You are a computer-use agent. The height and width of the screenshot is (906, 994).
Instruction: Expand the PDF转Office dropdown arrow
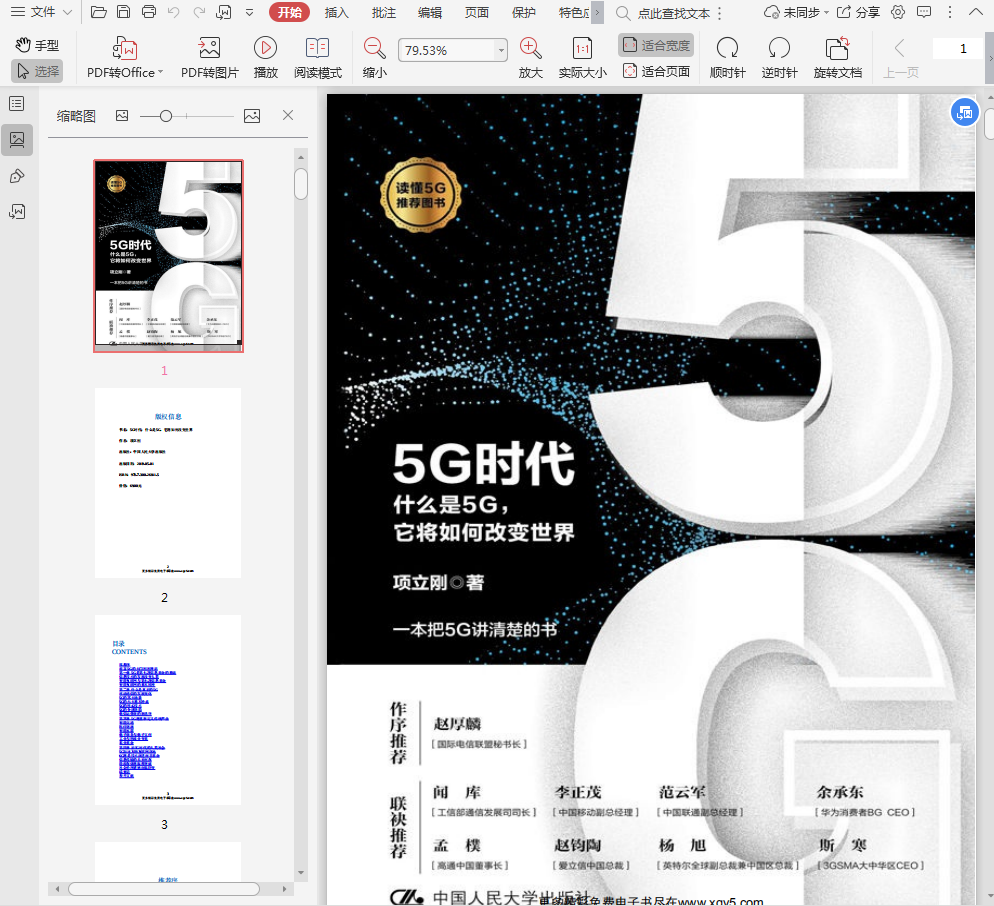click(161, 73)
